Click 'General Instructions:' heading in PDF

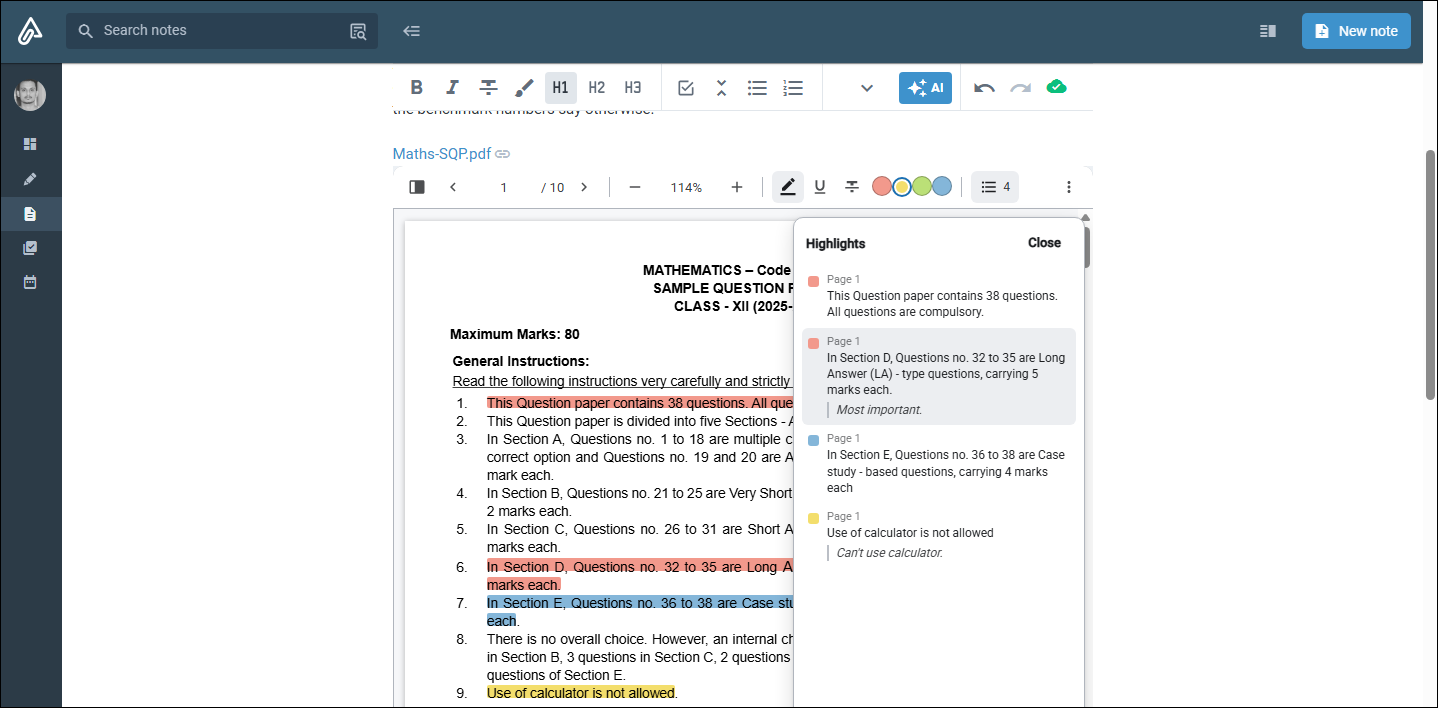521,361
